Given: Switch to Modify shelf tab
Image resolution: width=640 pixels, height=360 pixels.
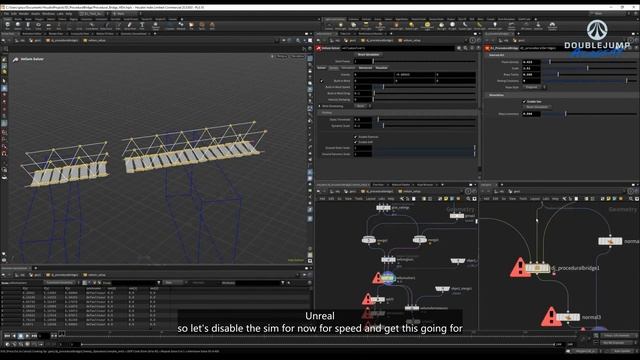Looking at the screenshot, I should click(18, 19).
